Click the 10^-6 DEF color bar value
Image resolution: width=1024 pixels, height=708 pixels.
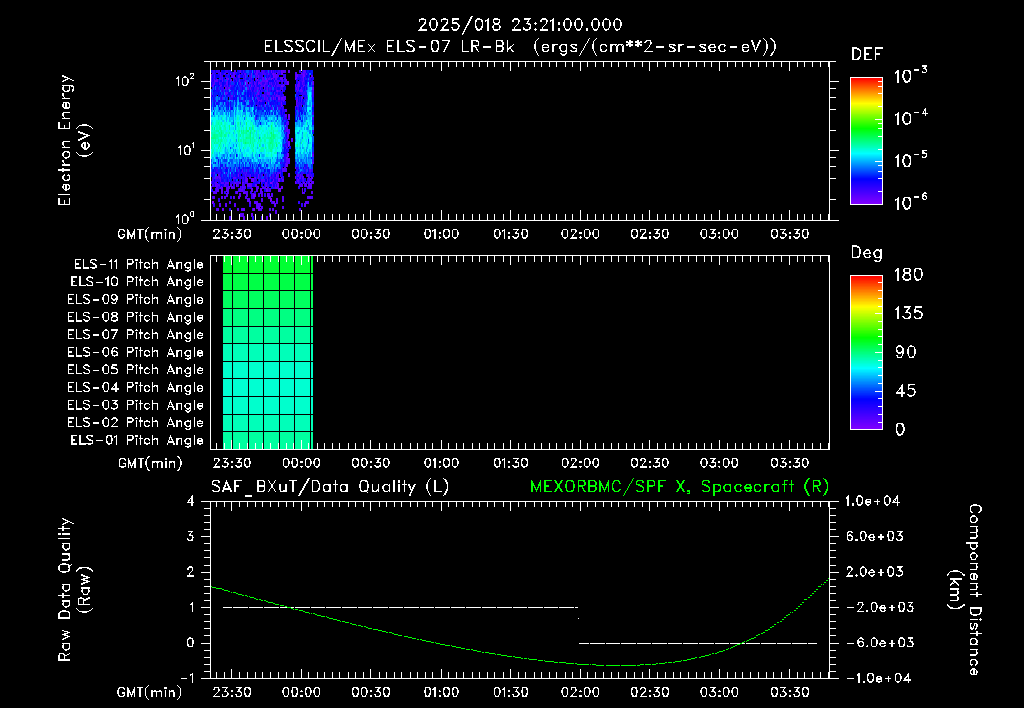(x=911, y=202)
